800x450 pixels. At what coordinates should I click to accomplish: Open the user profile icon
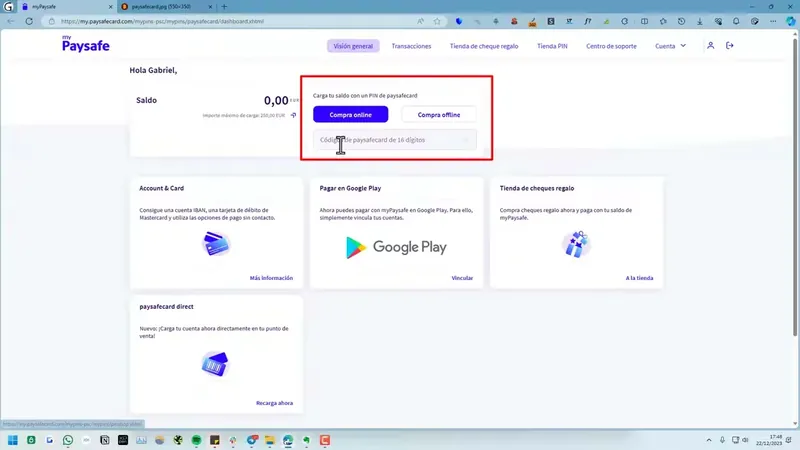[x=710, y=46]
